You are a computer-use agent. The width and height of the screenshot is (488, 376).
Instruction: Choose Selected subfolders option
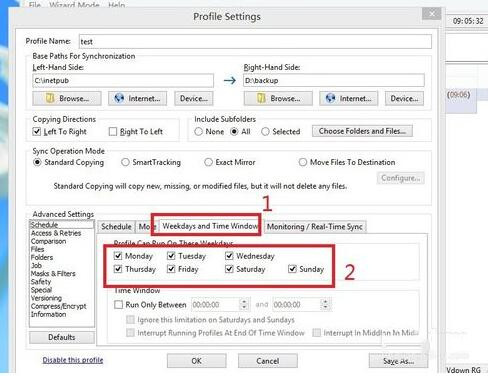pos(265,132)
